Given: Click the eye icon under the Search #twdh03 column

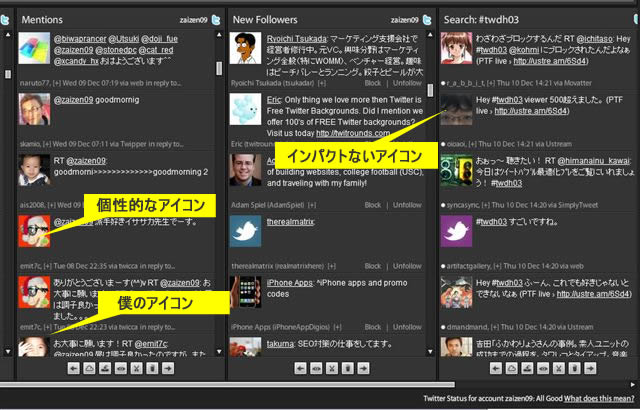Looking at the screenshot, I should coord(543,368).
